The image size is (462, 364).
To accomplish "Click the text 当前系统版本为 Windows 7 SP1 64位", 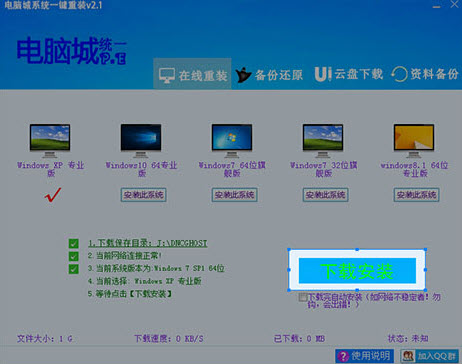I will (x=156, y=268).
